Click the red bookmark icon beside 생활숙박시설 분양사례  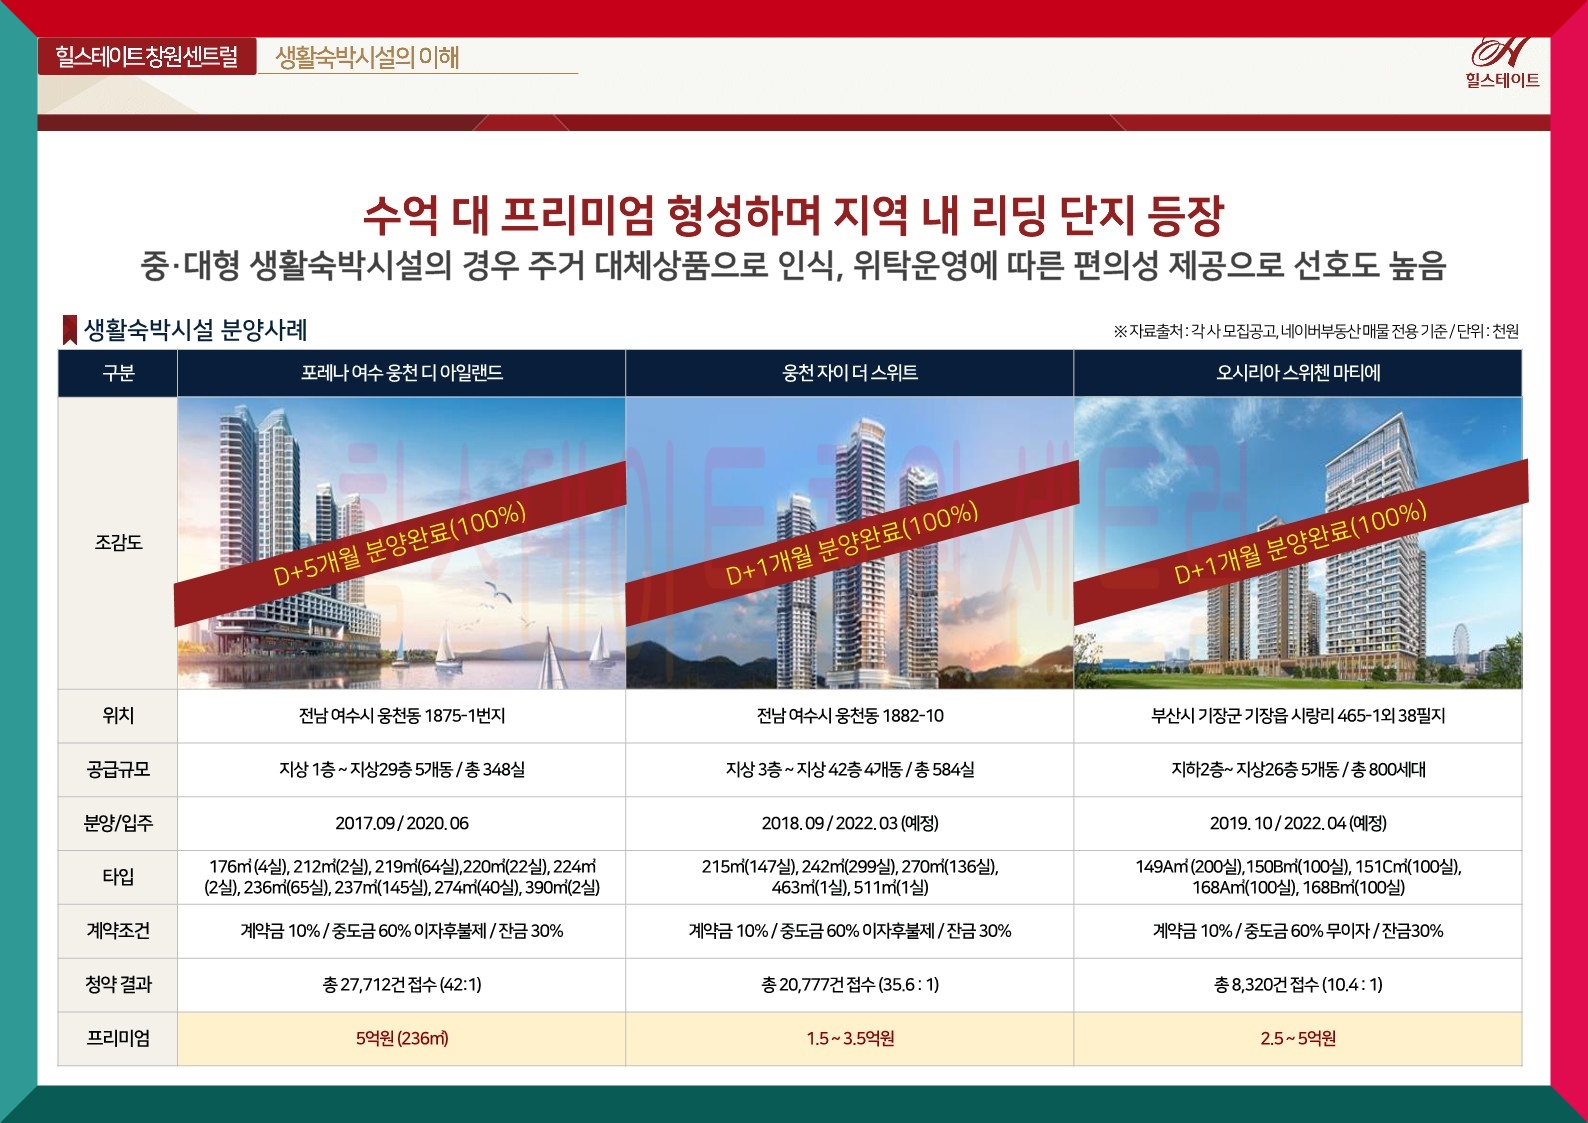tap(70, 330)
